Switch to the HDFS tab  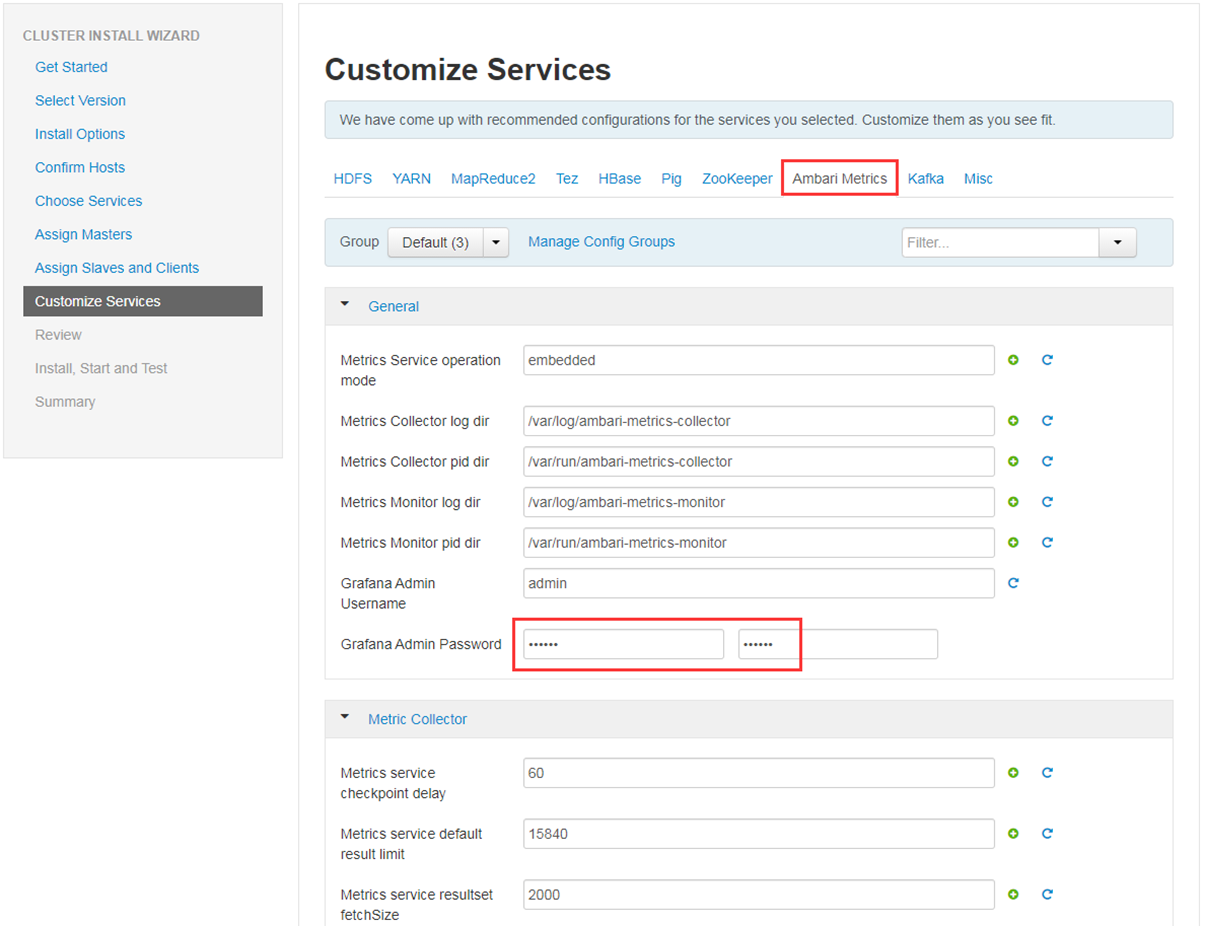coord(353,179)
